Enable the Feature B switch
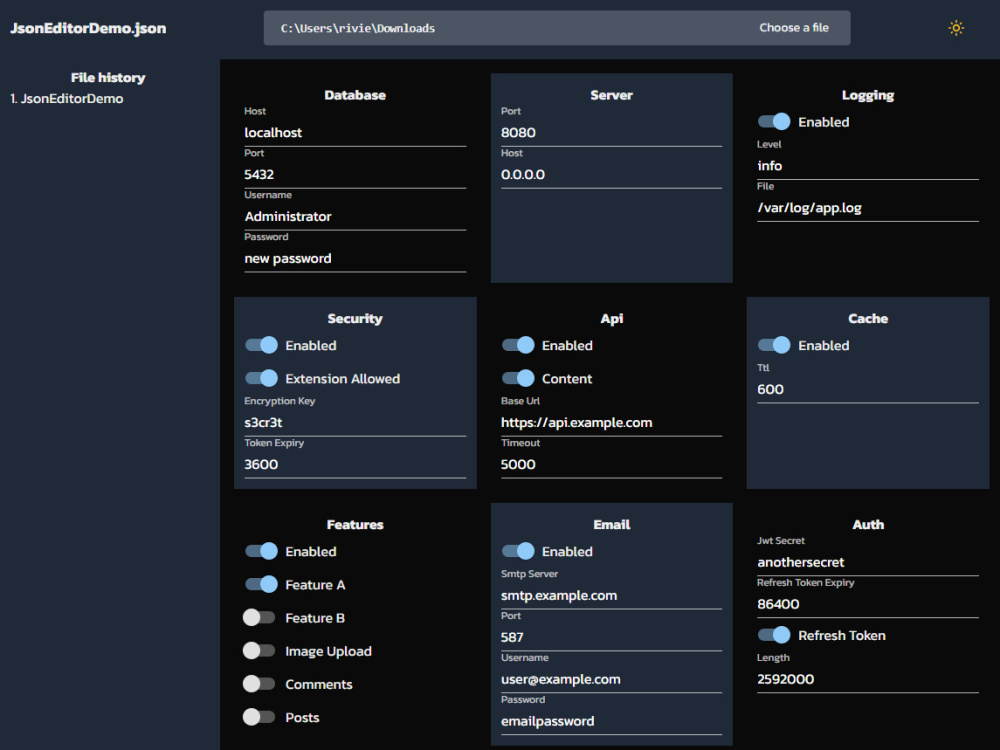 pos(259,617)
